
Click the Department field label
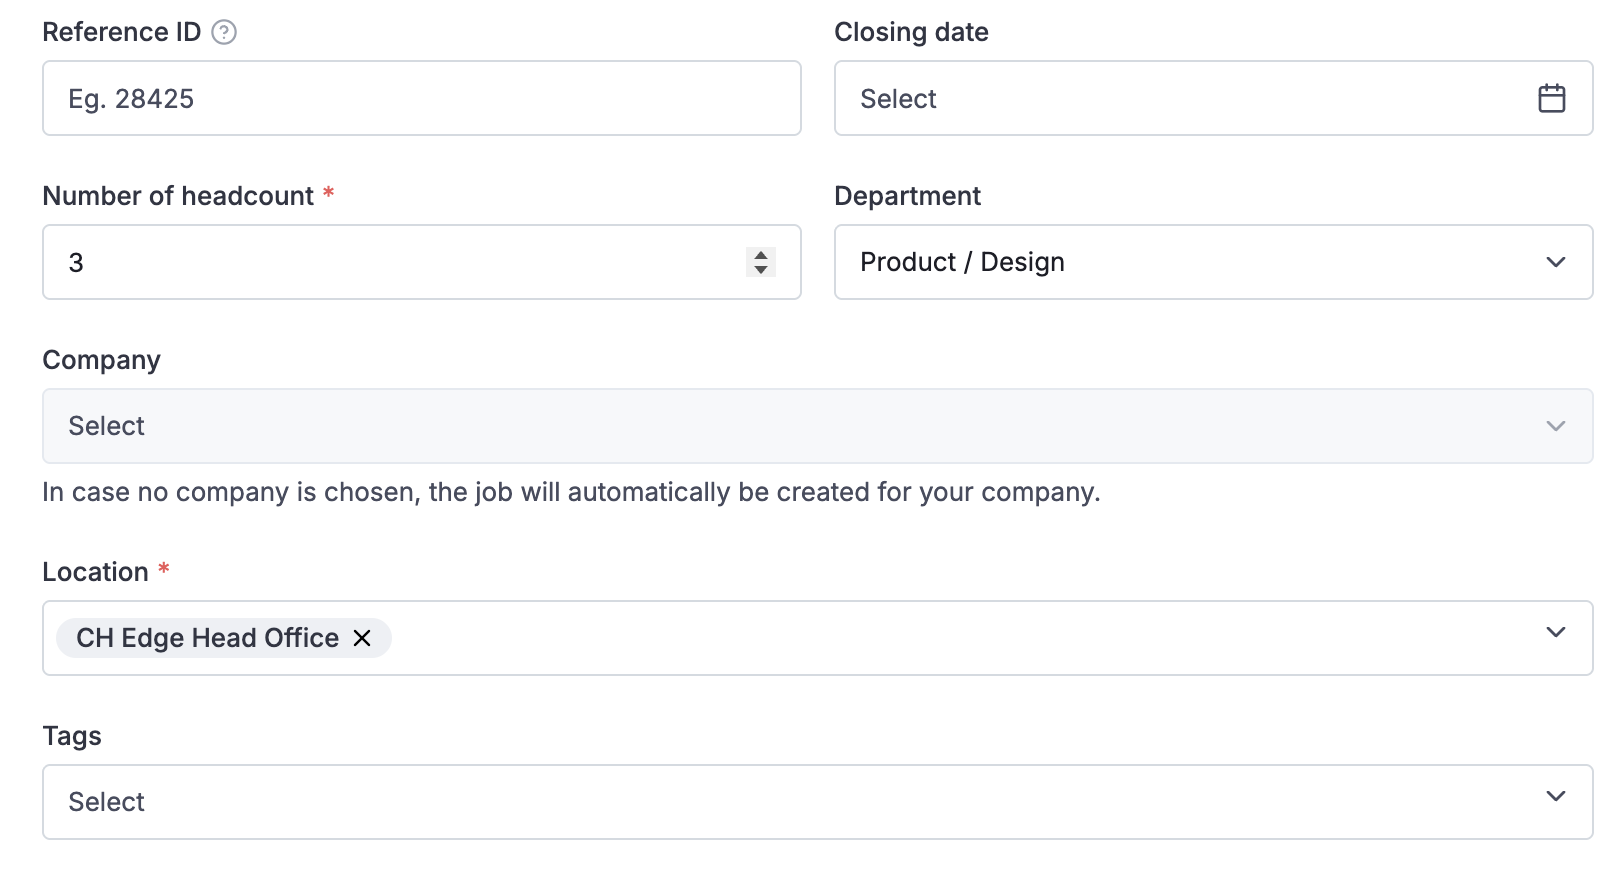(x=907, y=196)
